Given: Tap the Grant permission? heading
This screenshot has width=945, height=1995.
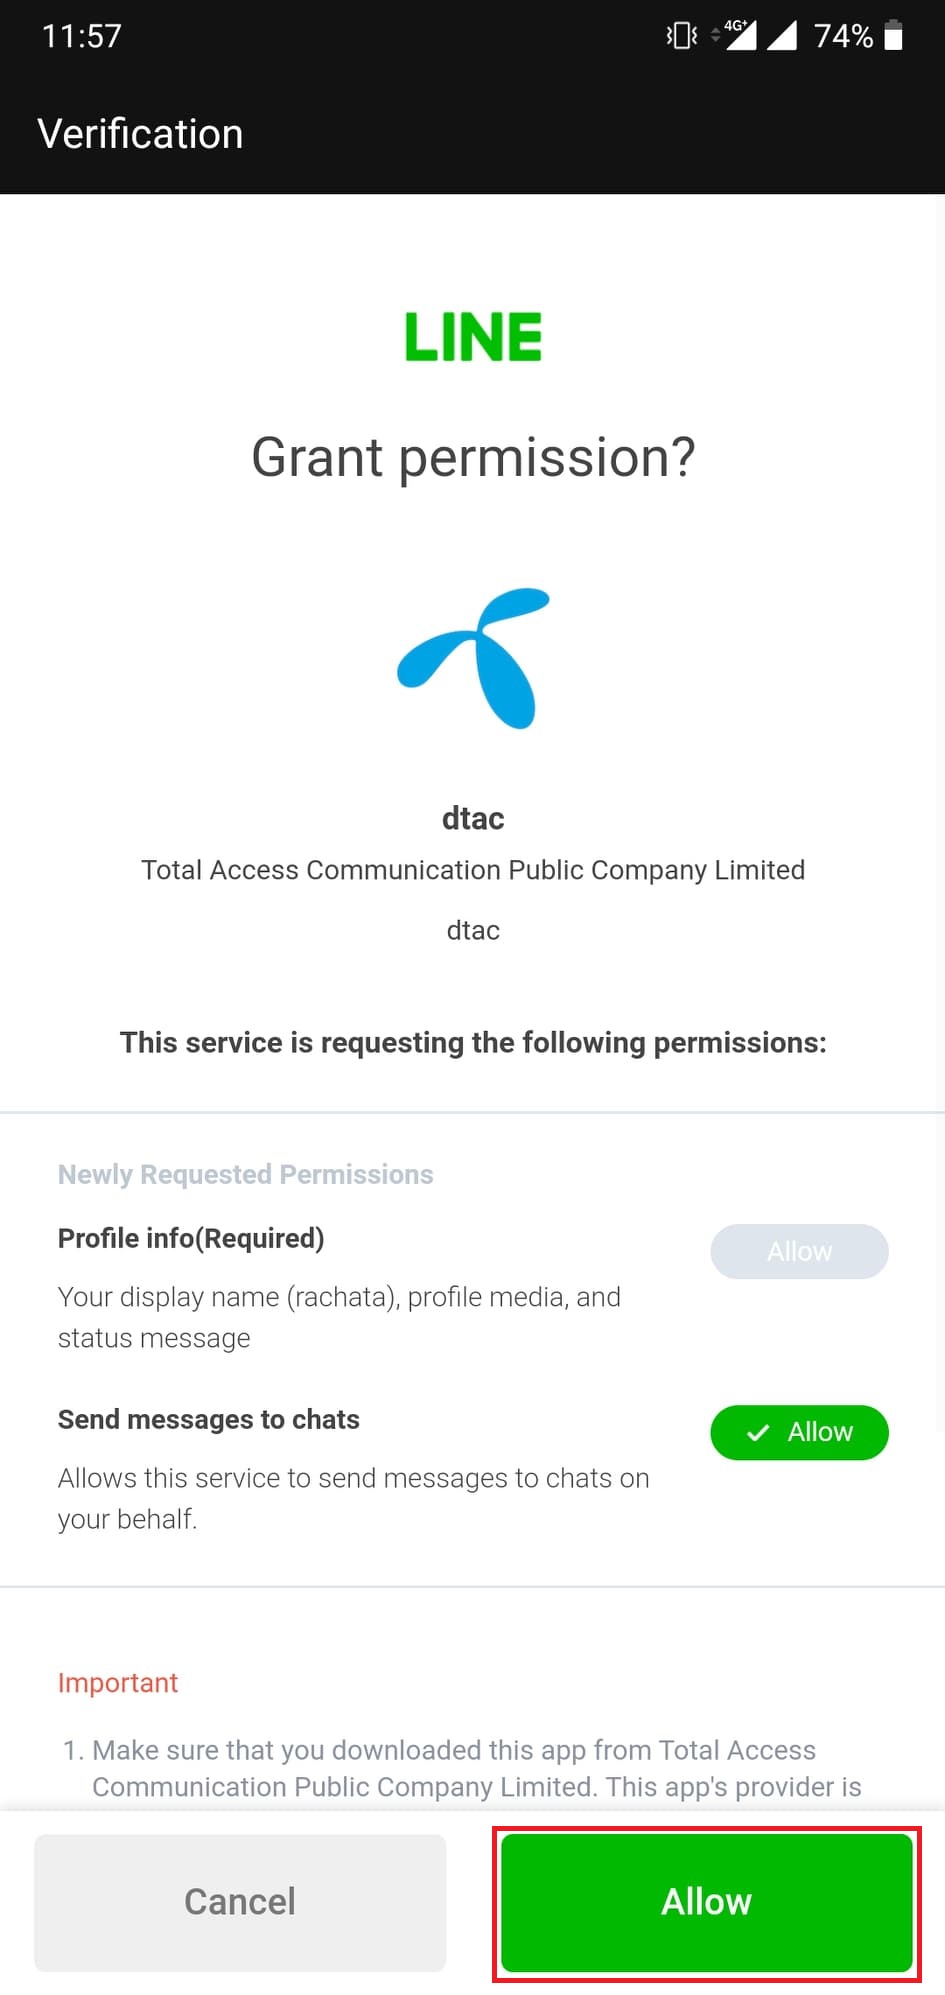Looking at the screenshot, I should [x=473, y=457].
